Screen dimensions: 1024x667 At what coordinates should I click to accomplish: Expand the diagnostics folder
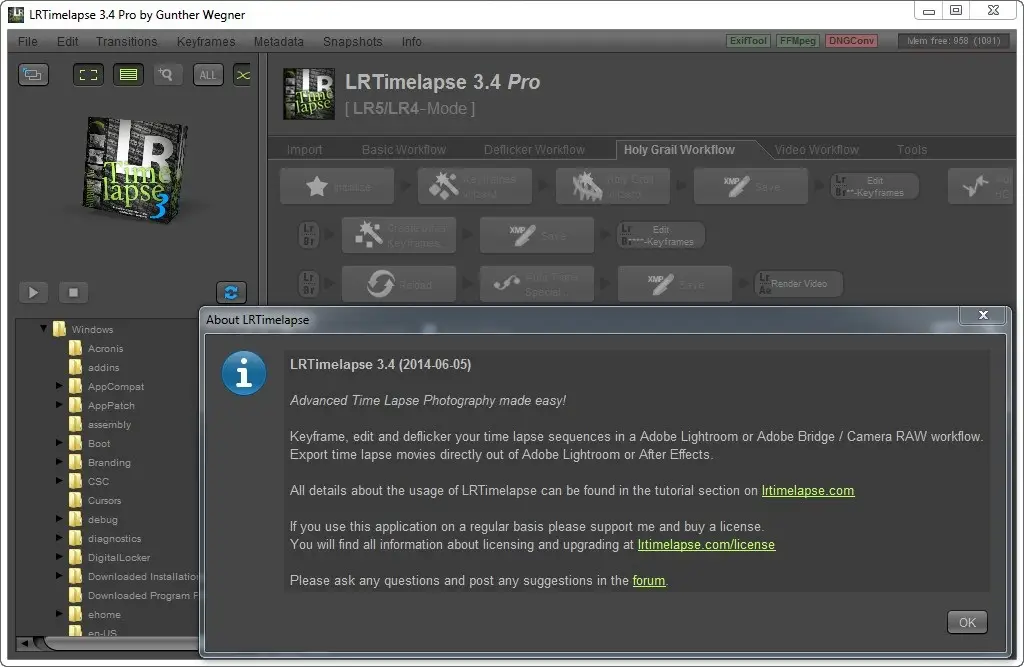(59, 537)
